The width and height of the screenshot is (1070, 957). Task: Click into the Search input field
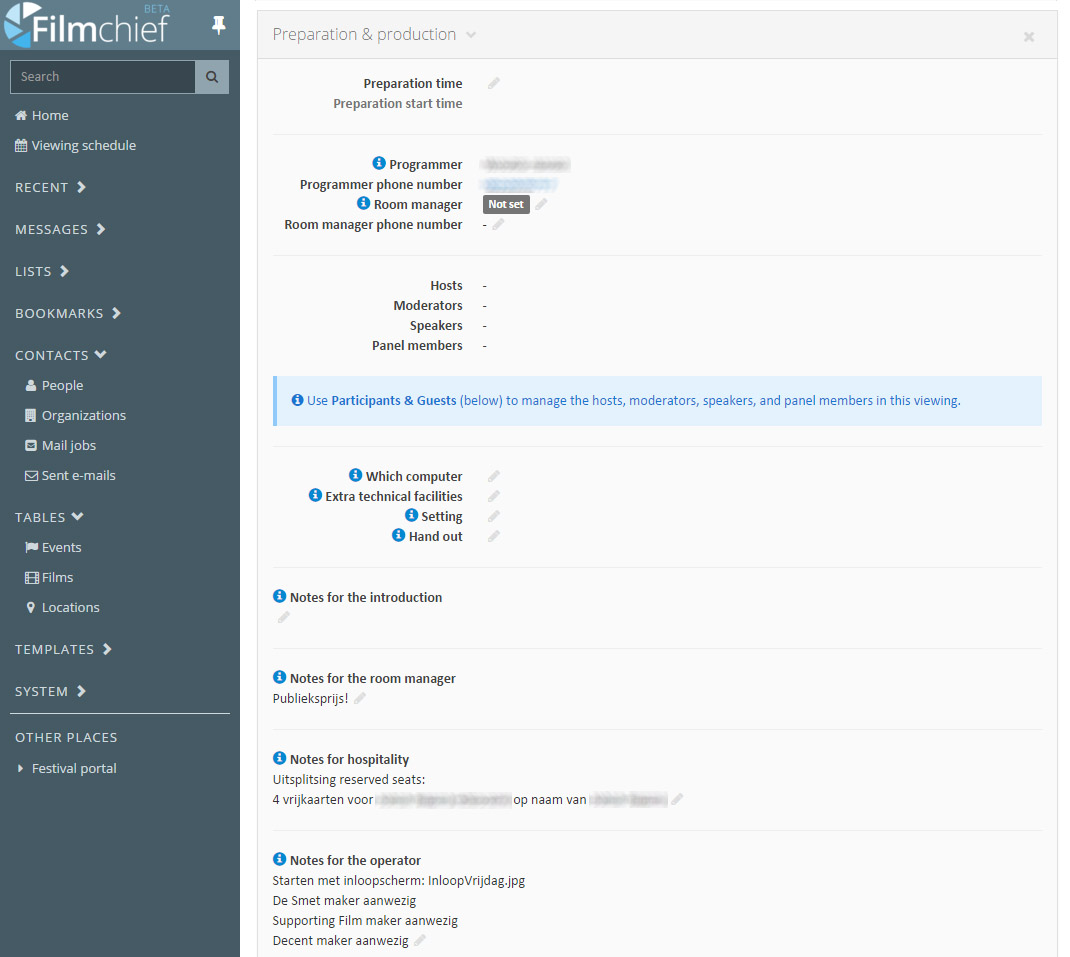(x=103, y=77)
